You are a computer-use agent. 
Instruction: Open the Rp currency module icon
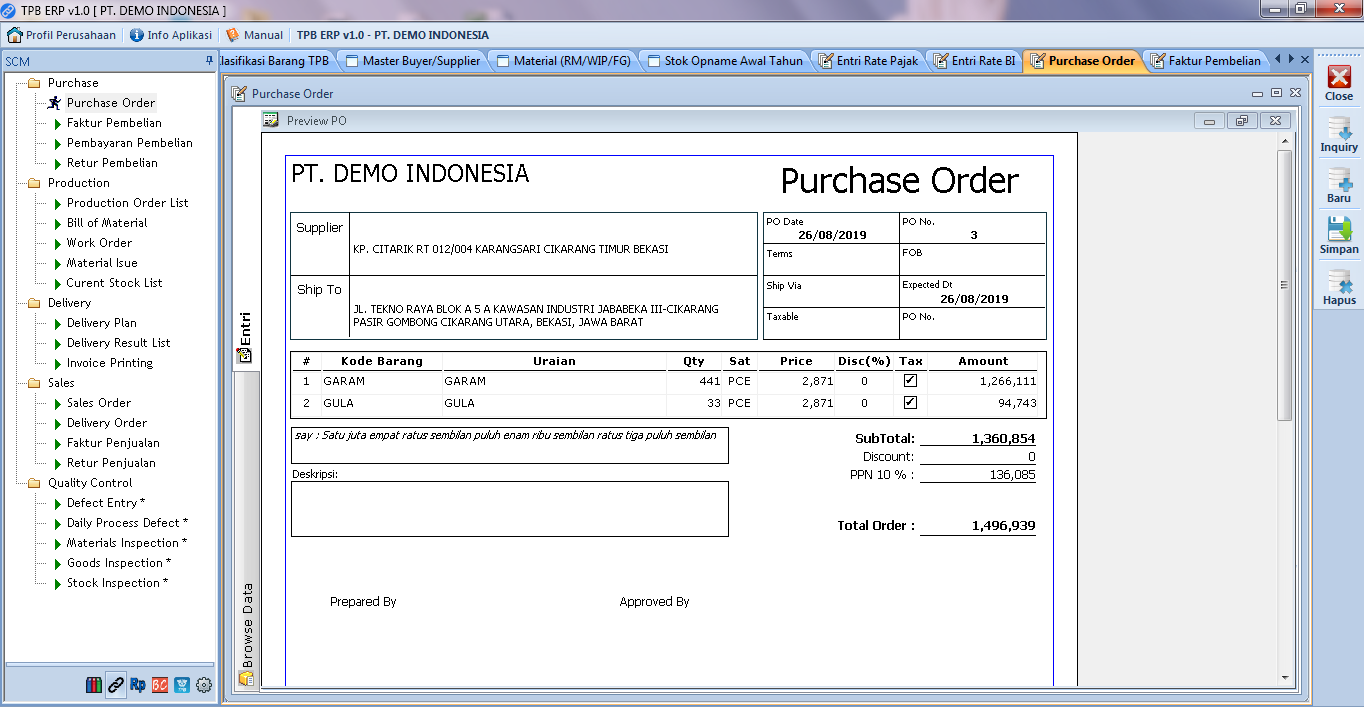pos(138,685)
